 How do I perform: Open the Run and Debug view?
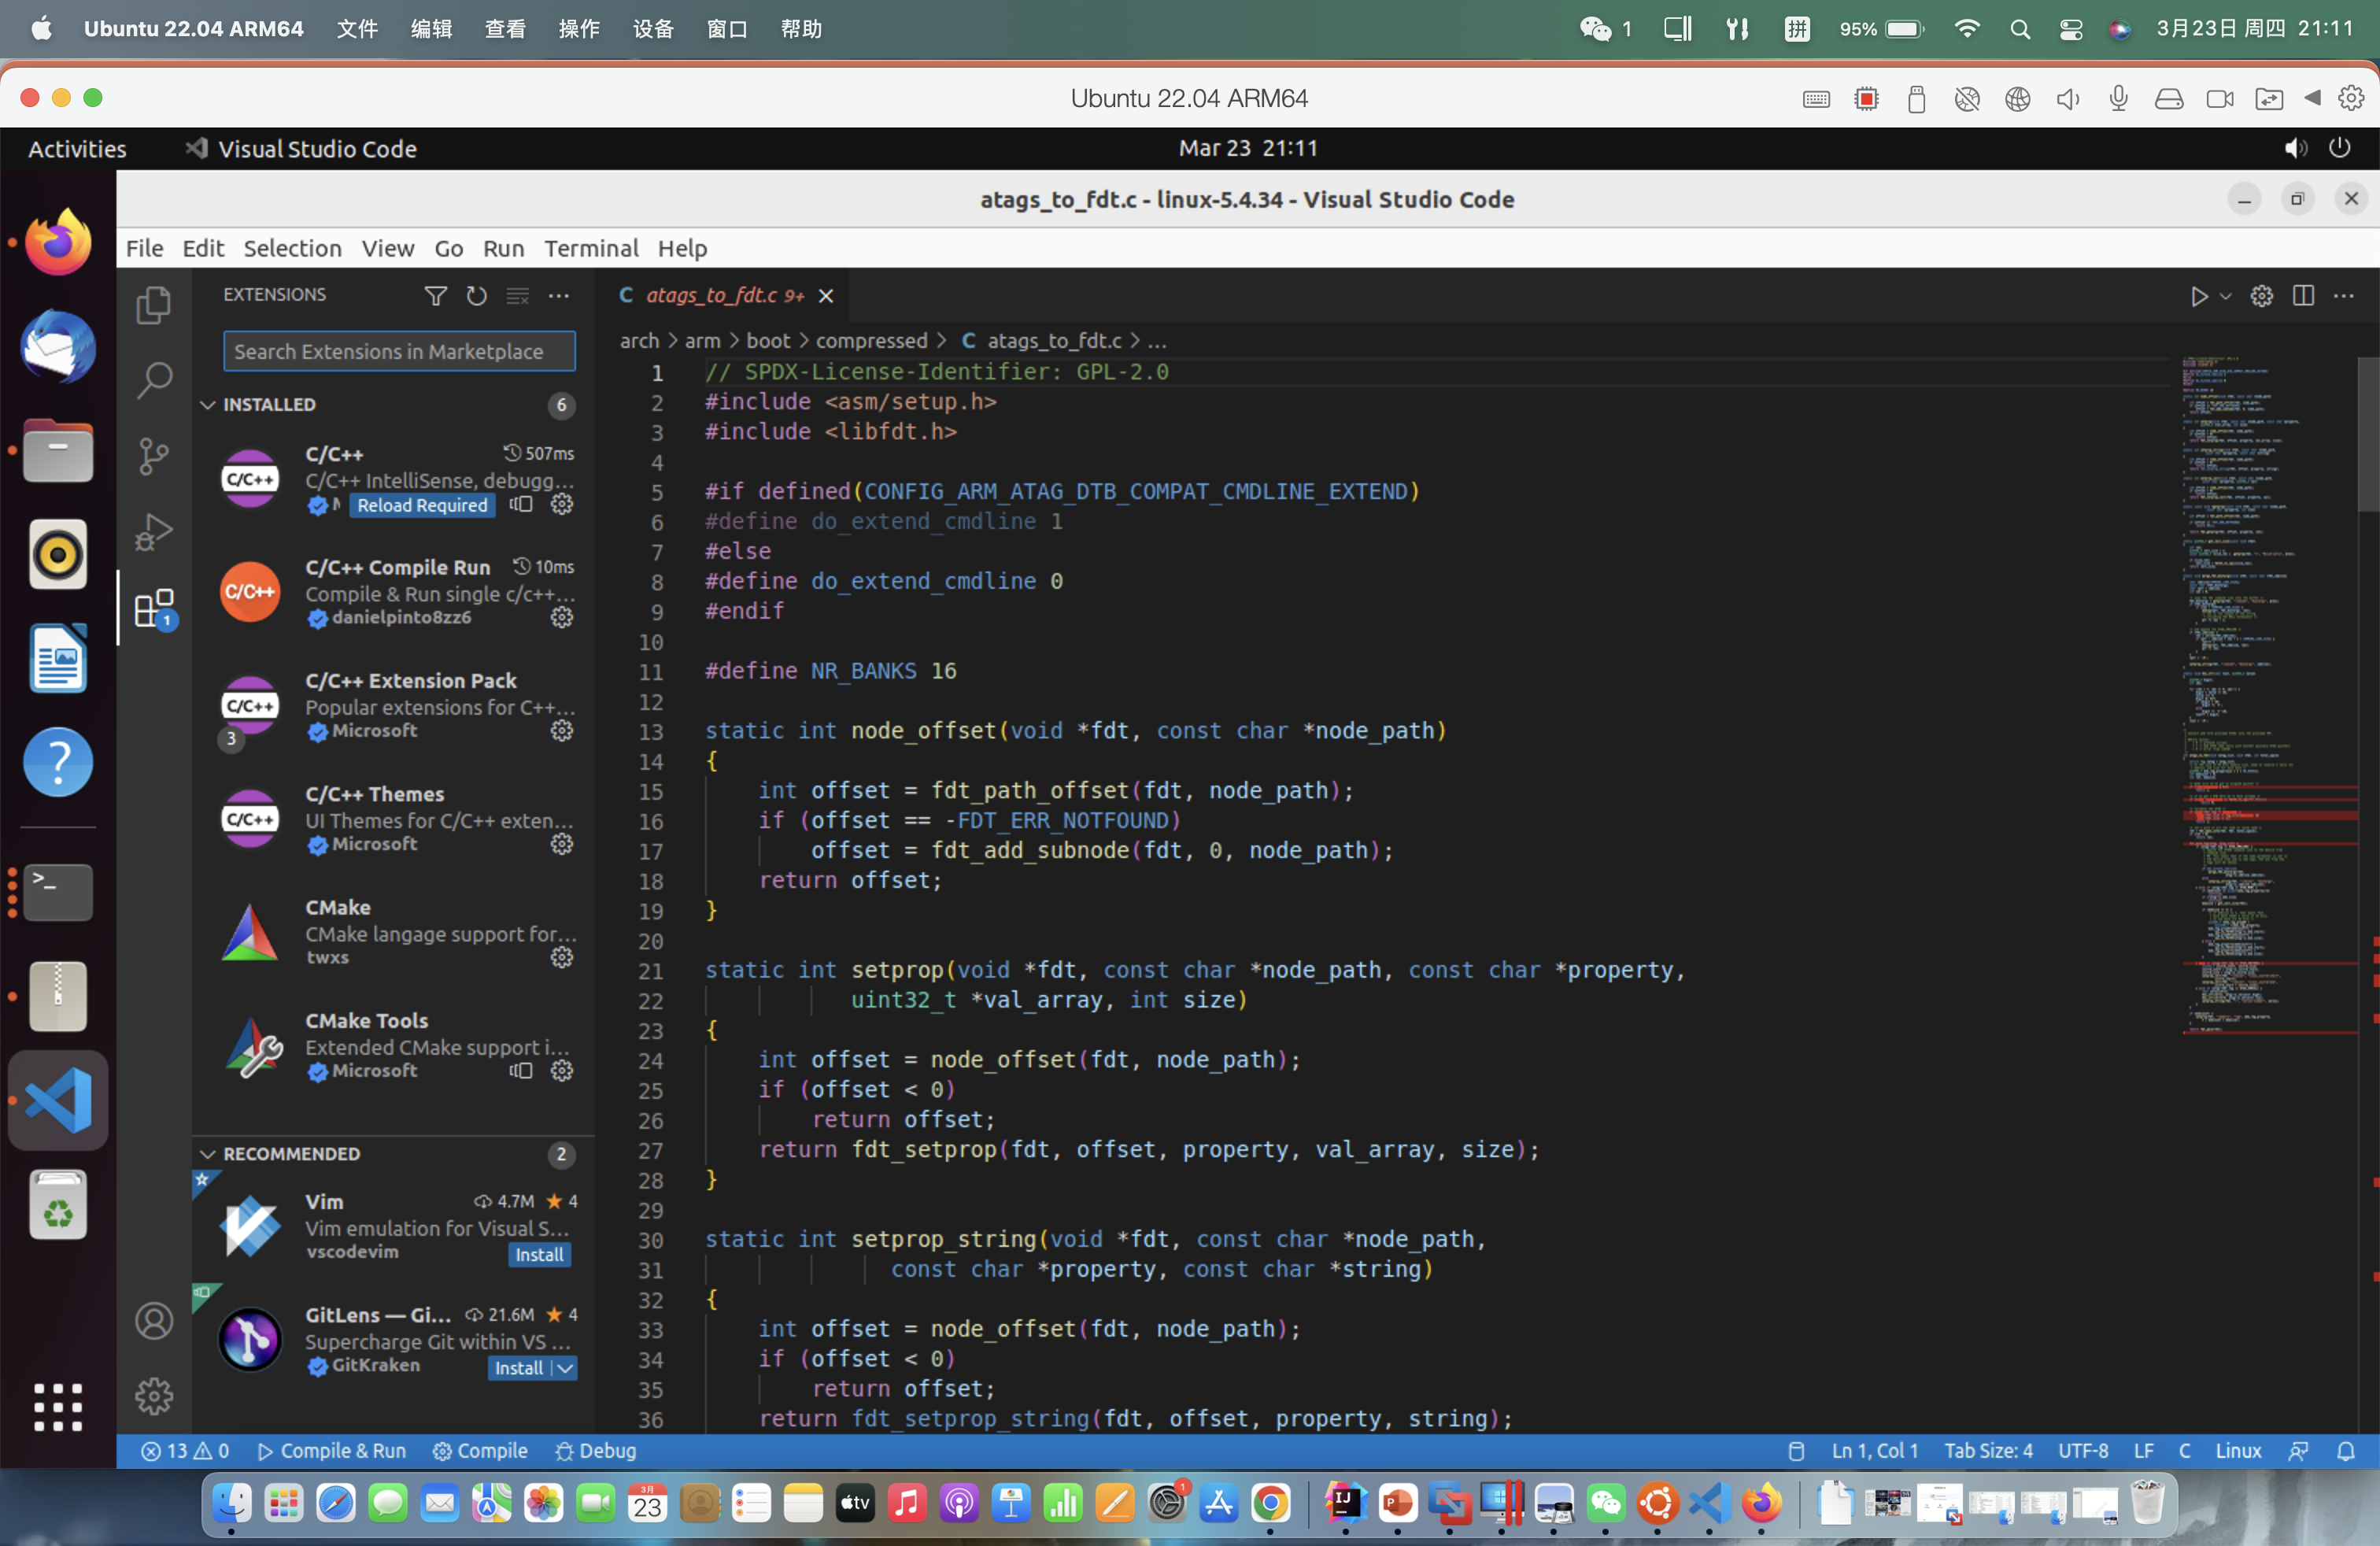point(153,532)
